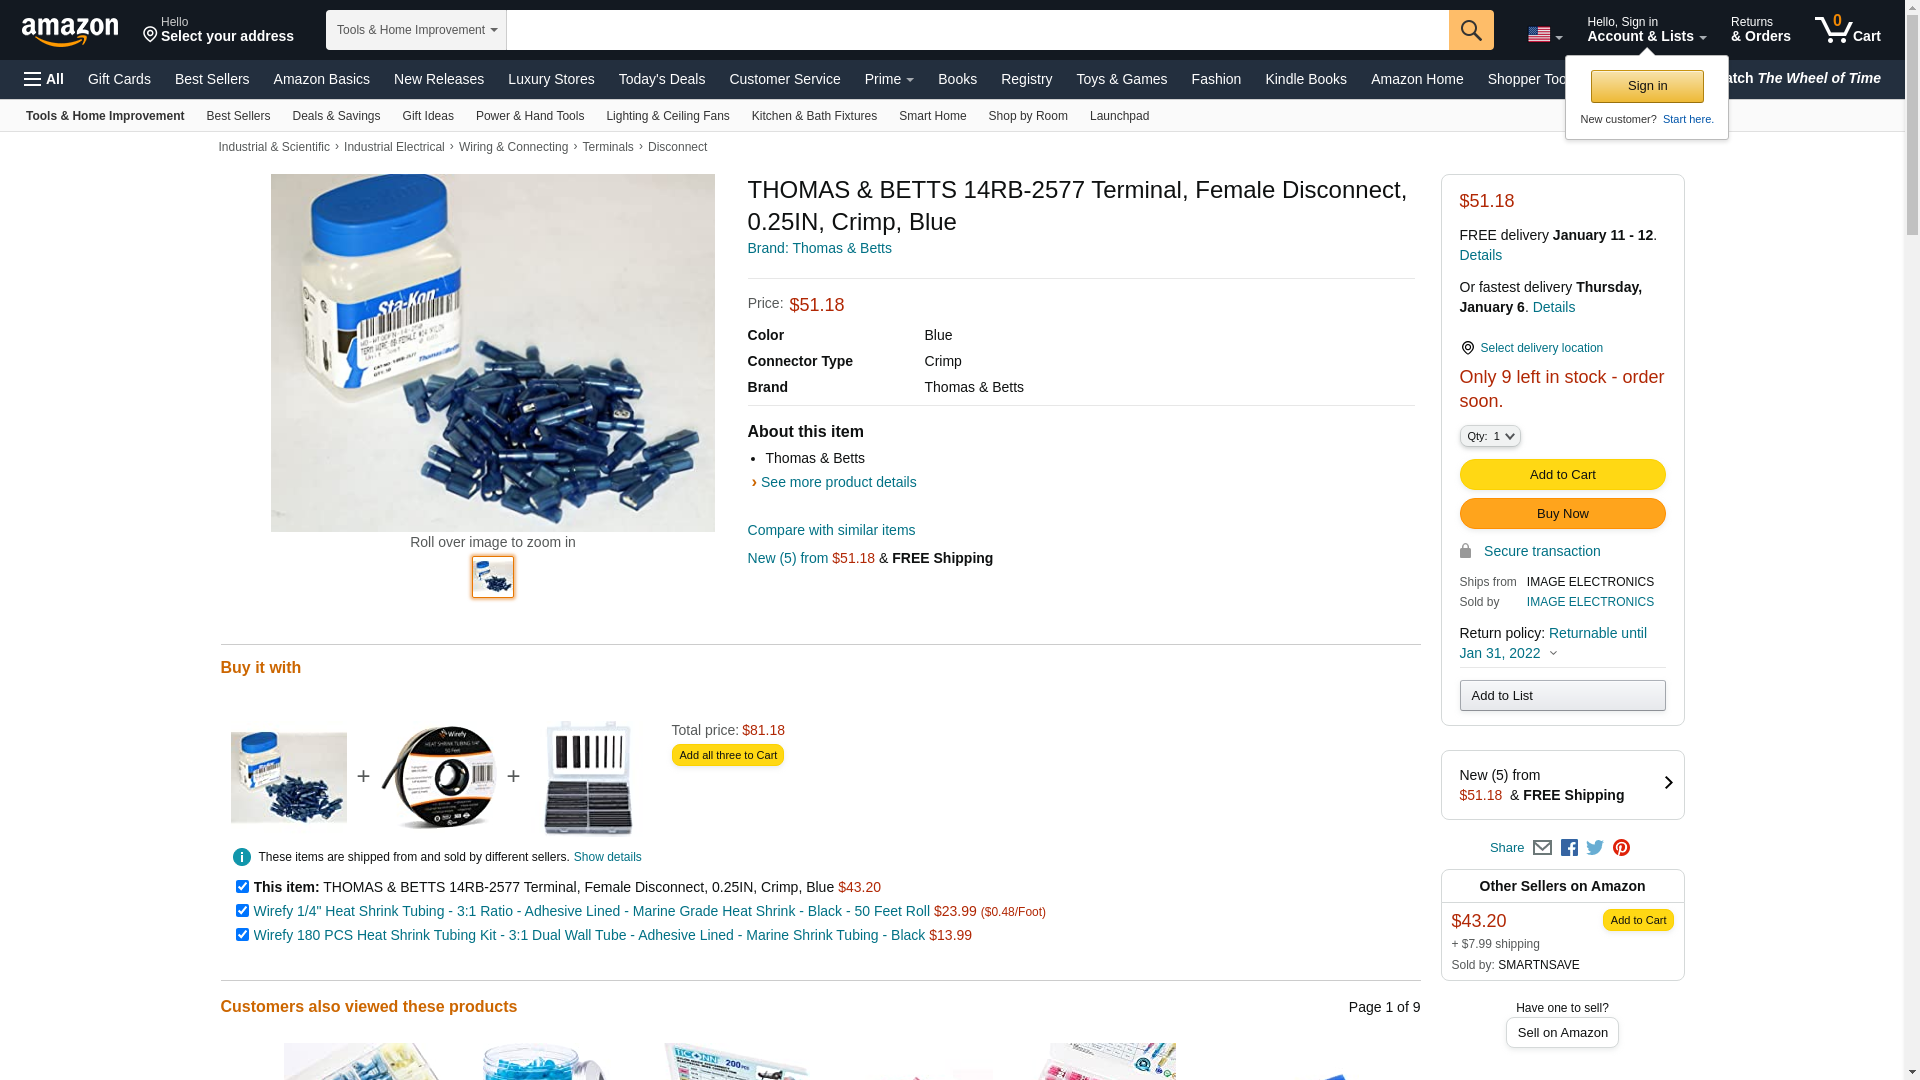This screenshot has width=1920, height=1080.
Task: Click inside the search input field
Action: [x=977, y=30]
